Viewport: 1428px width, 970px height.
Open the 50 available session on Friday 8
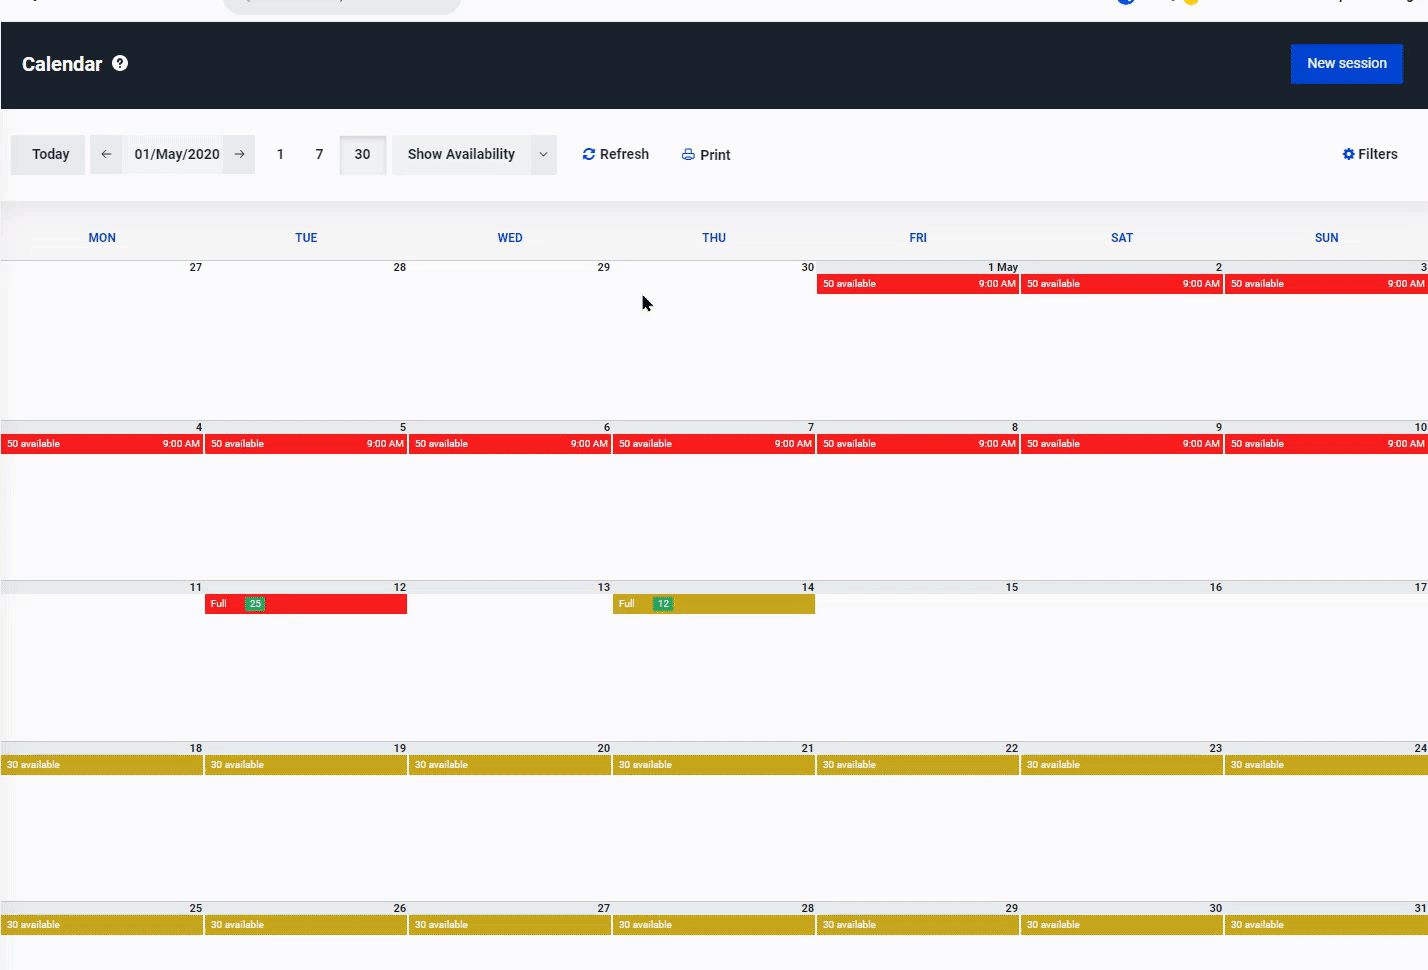point(918,444)
